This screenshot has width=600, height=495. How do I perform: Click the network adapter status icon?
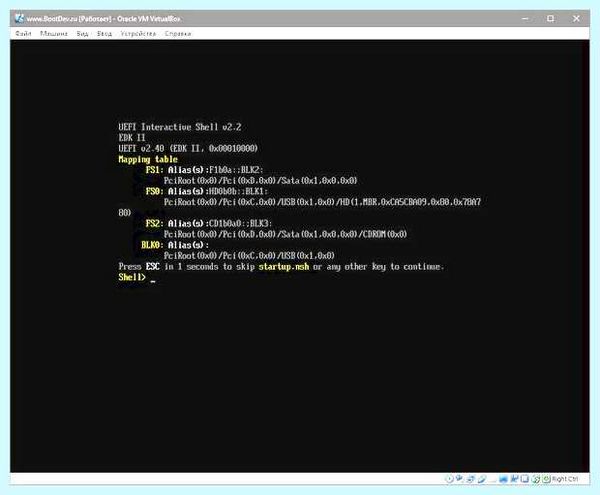pos(482,479)
